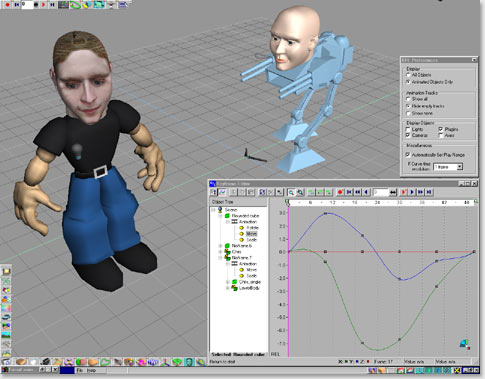Select All Objects display option
Screen dimensions: 485x379
point(419,75)
